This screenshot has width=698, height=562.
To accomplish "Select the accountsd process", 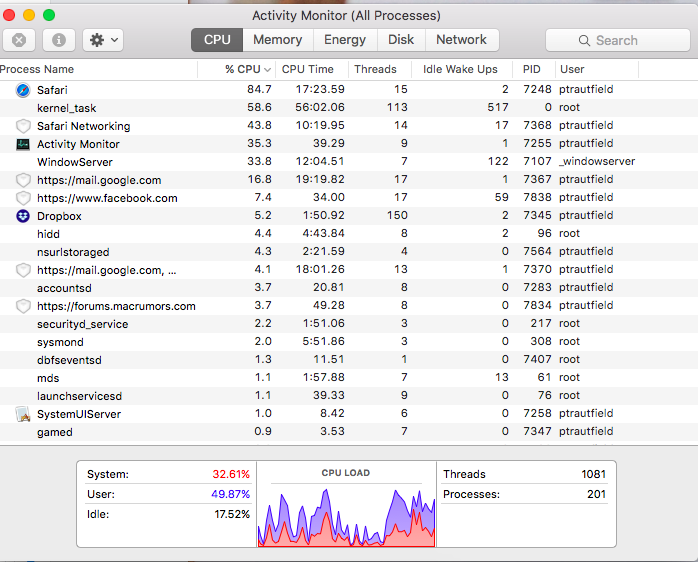I will [349, 288].
